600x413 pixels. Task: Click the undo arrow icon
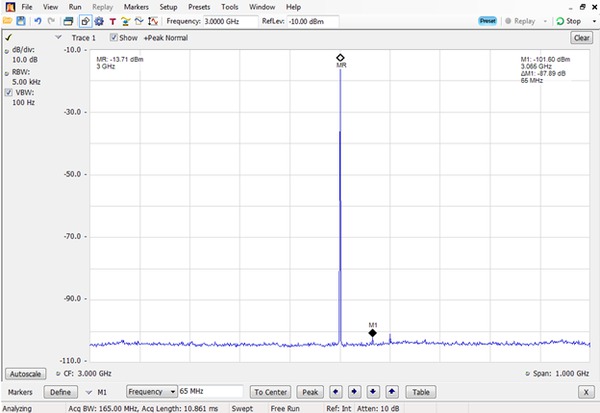click(38, 21)
